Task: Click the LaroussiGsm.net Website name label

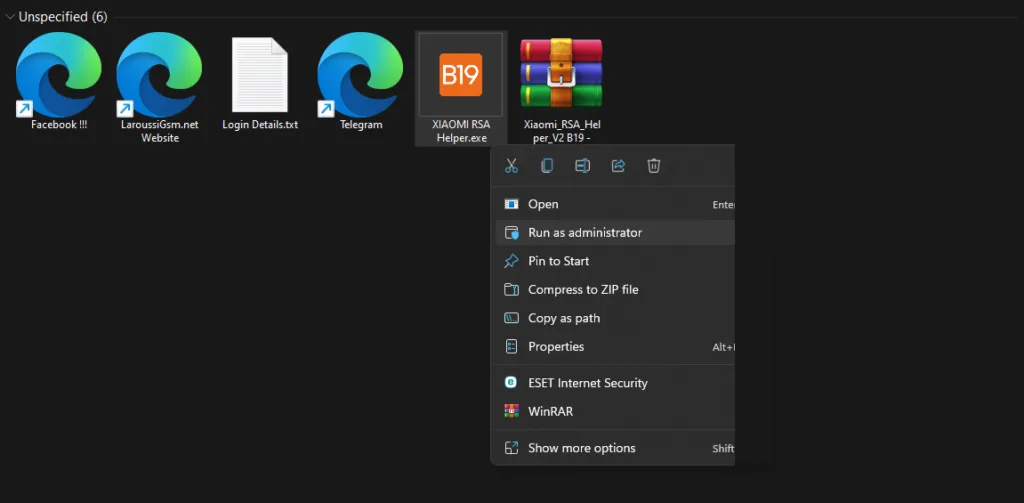Action: (160, 131)
